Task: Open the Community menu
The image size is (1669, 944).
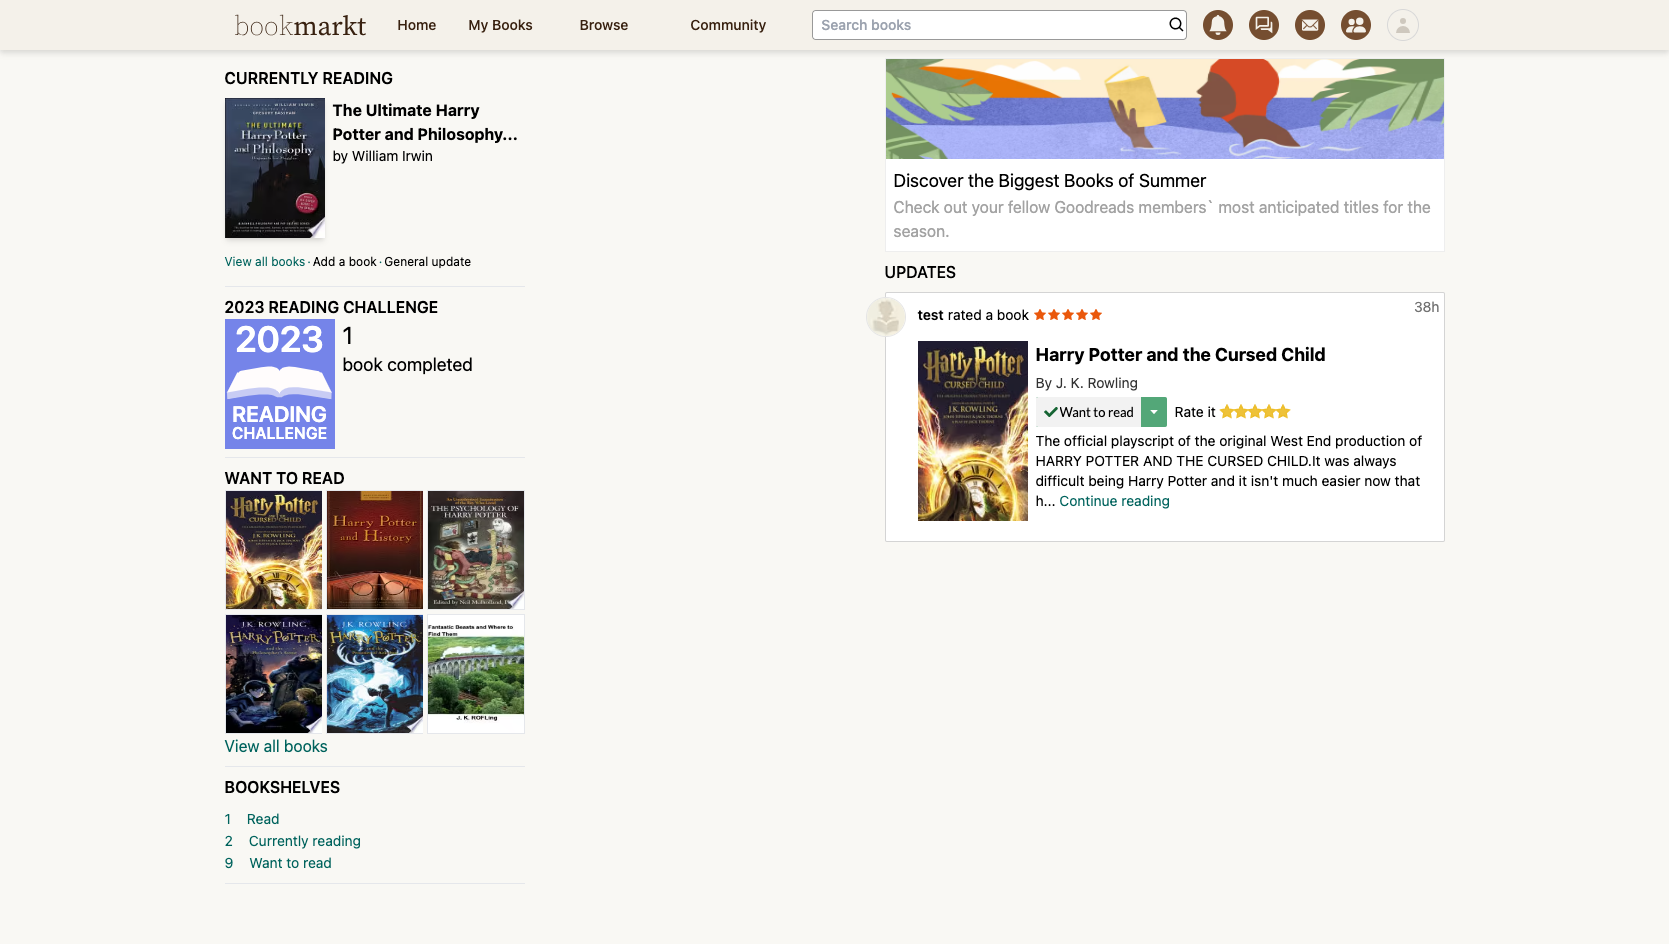Action: coord(727,25)
